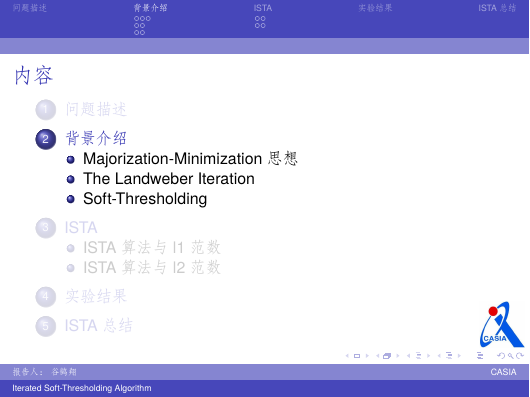Click the number 2 section bullet
The width and height of the screenshot is (530, 397).
click(46, 139)
